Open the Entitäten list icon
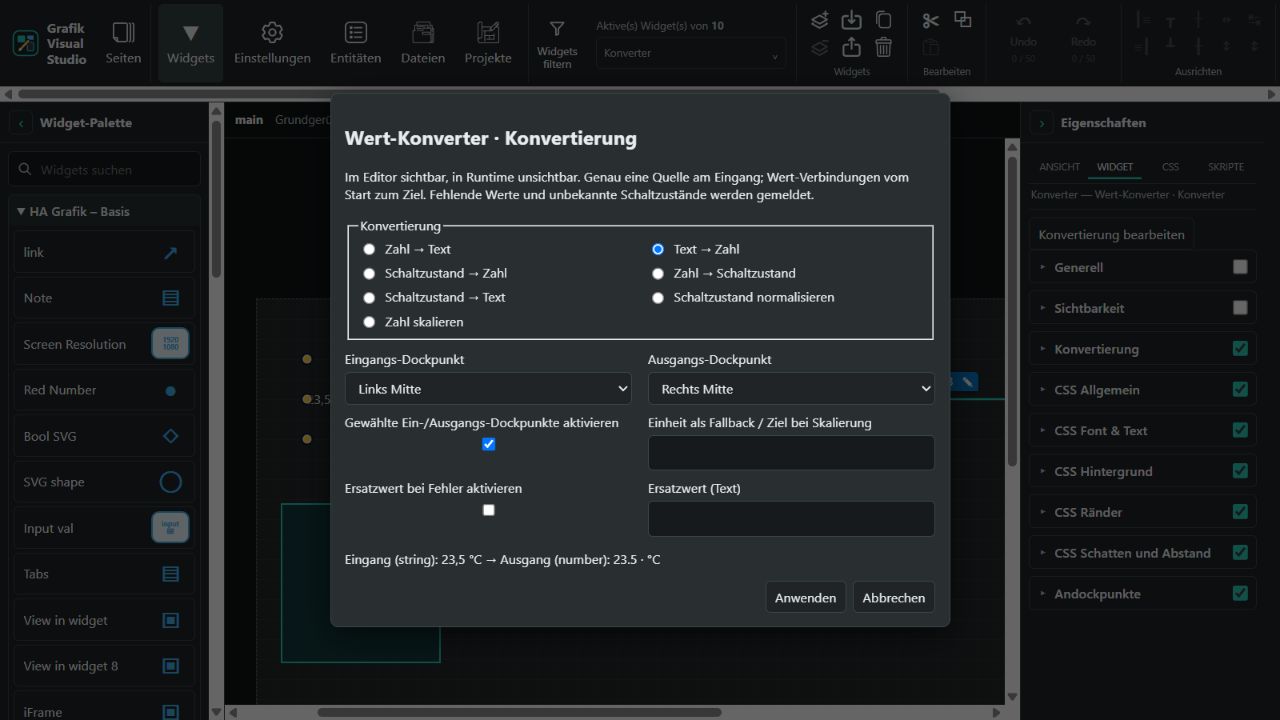 pos(355,42)
